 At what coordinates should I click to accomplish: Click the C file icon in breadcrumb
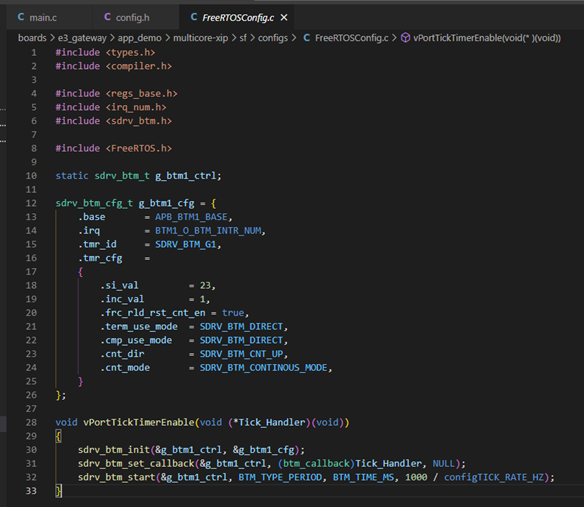coord(307,38)
